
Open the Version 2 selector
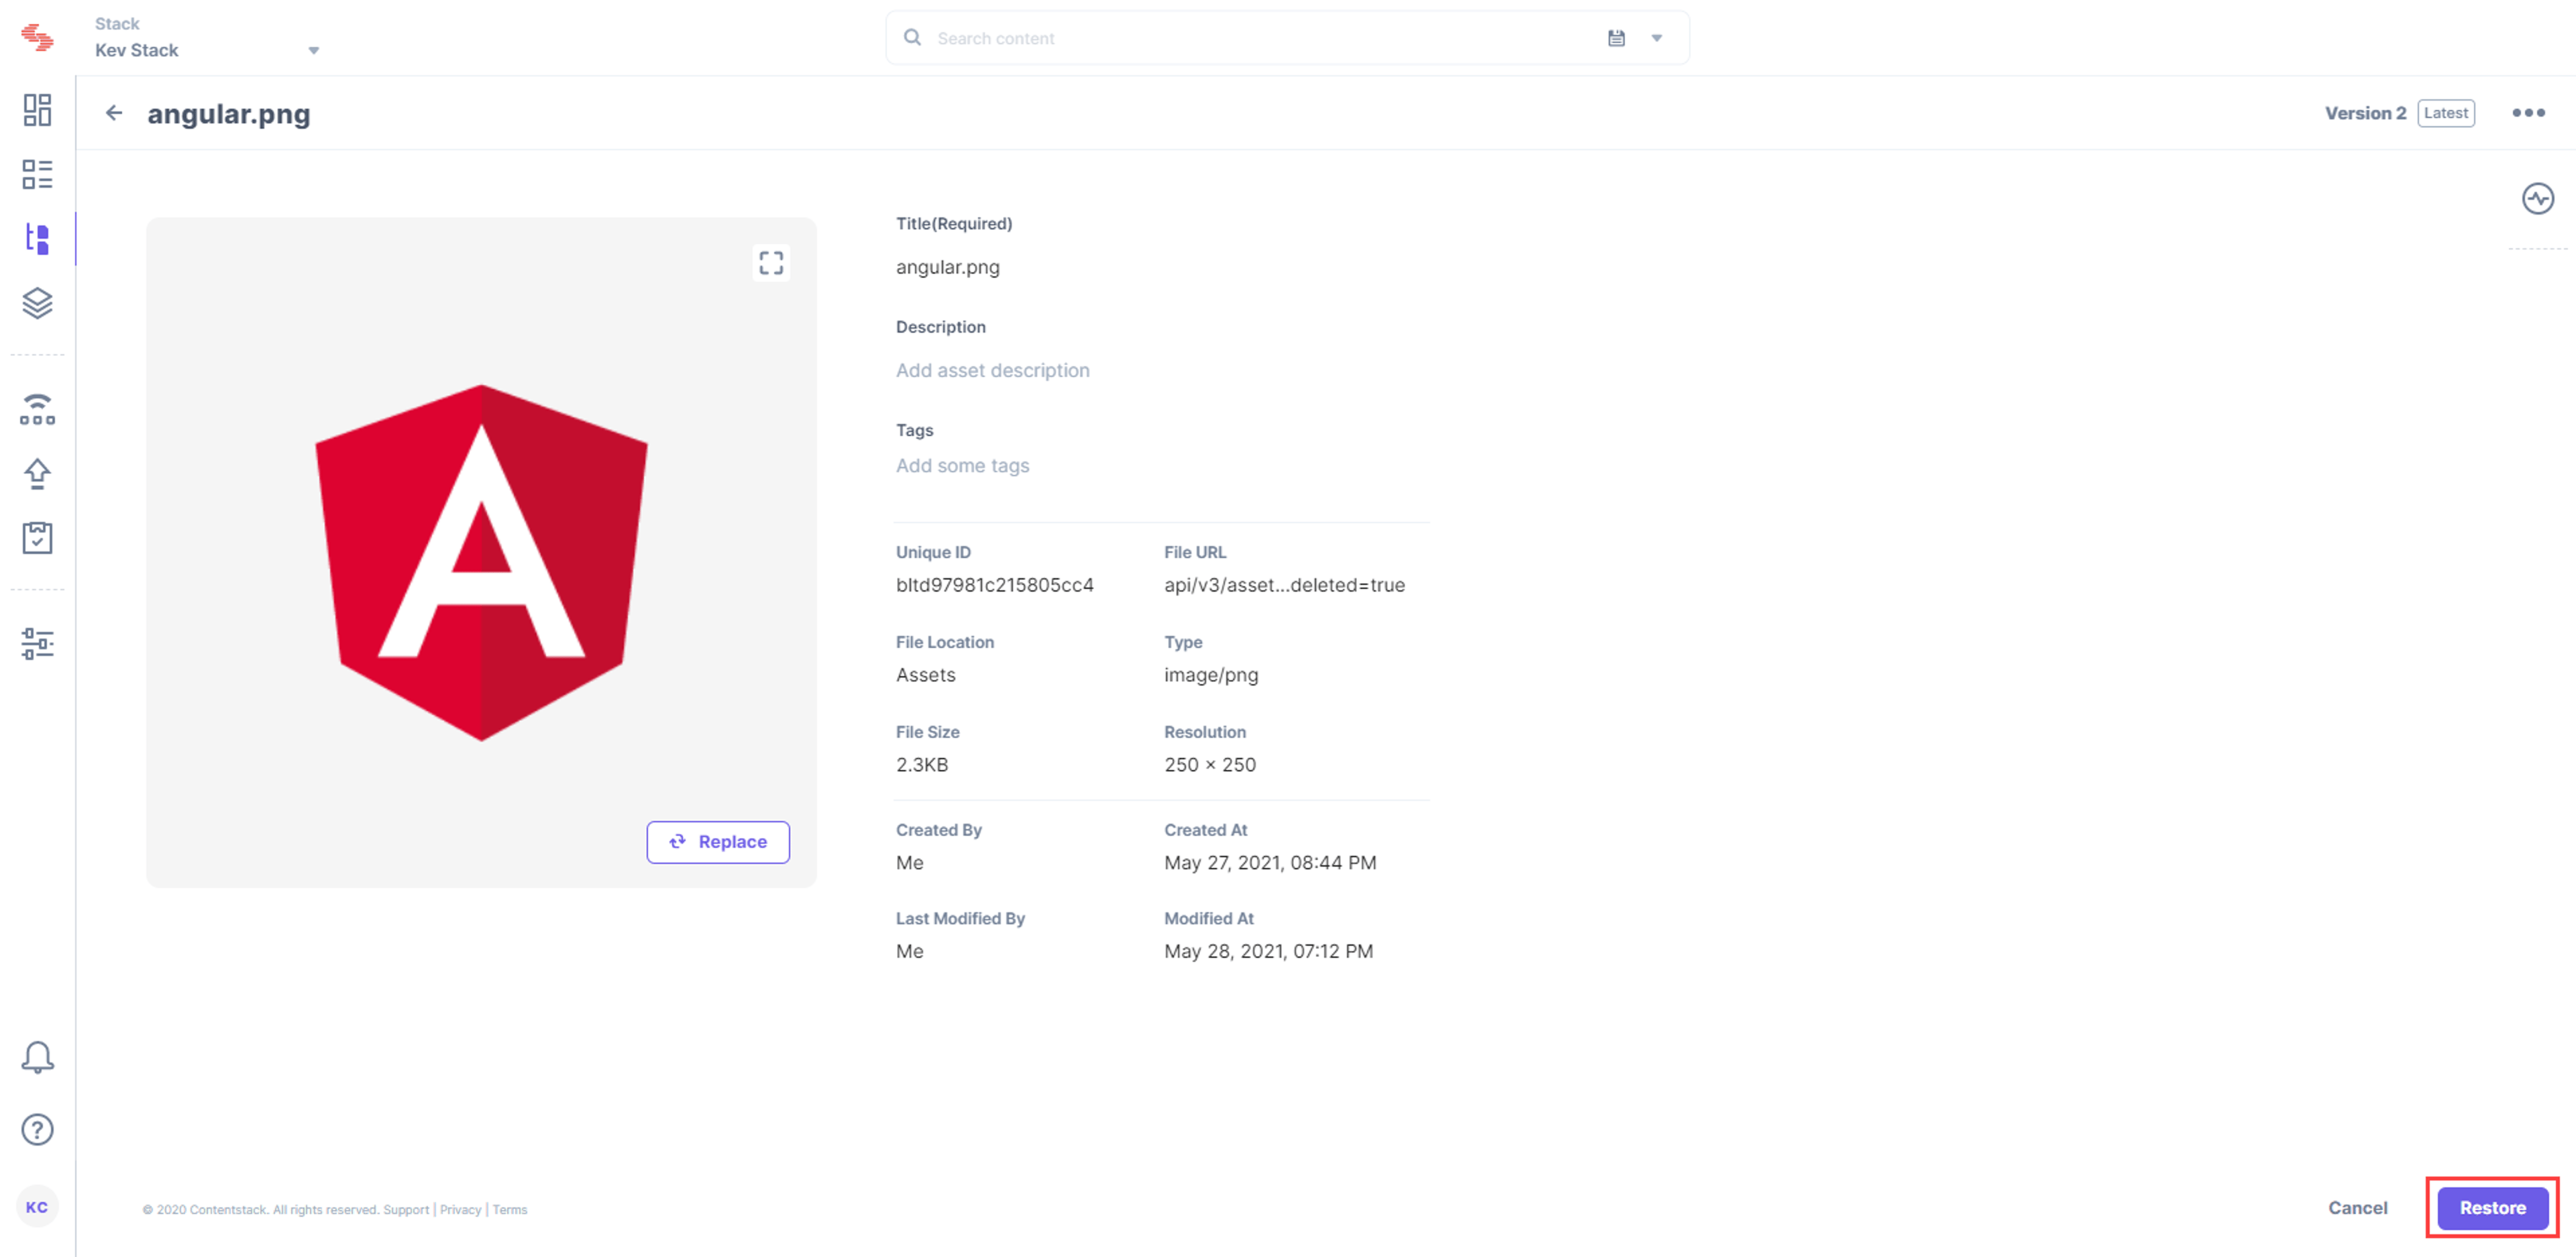[2365, 113]
